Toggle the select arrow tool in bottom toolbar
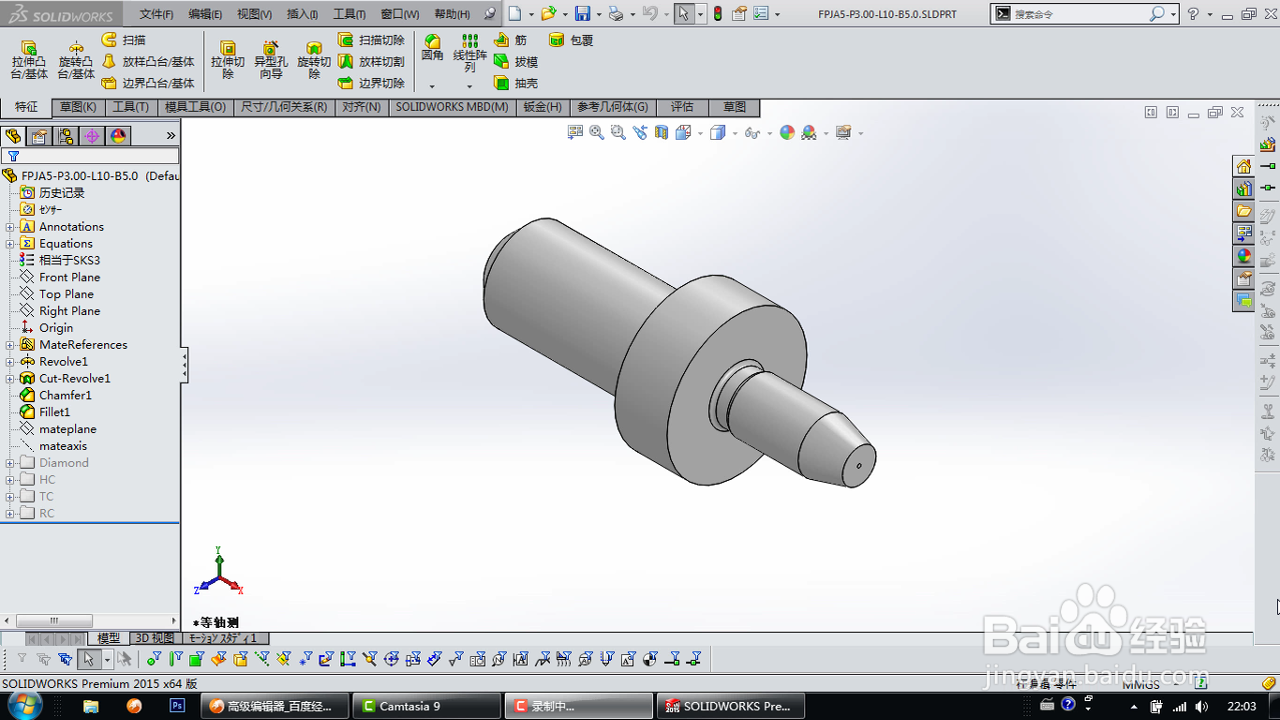 tap(88, 659)
